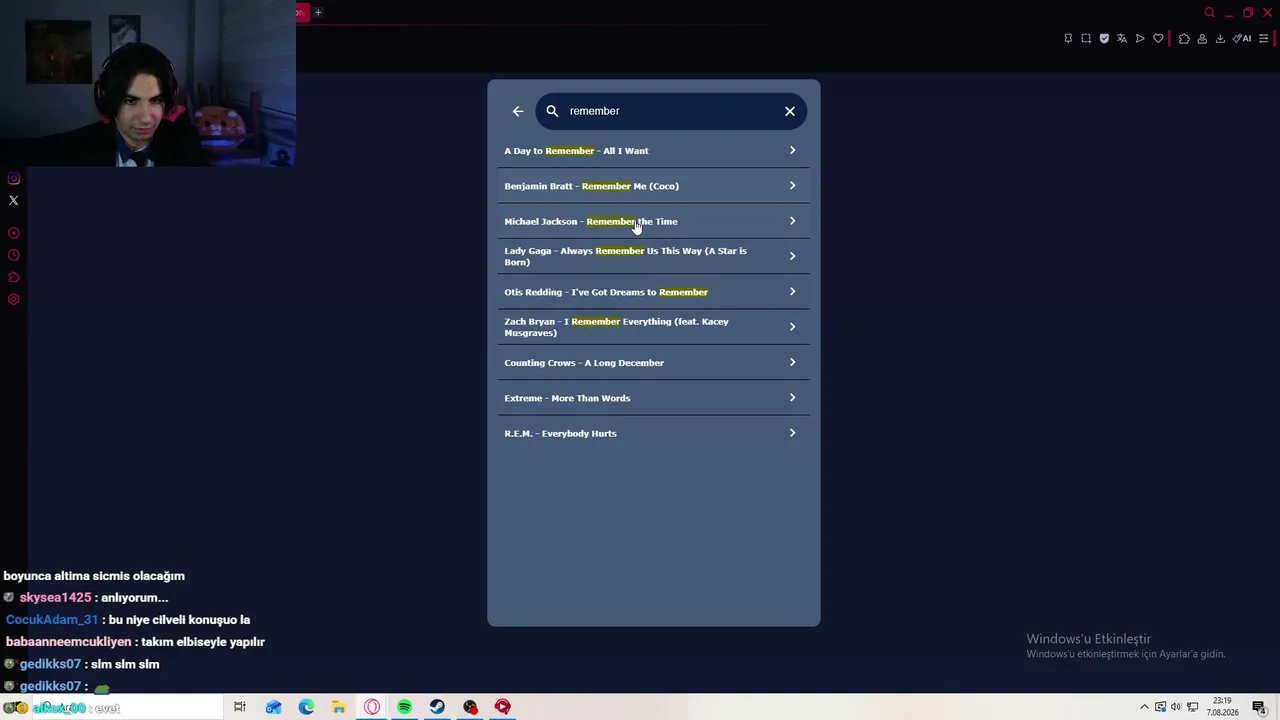Open the taskbar clock showing 23:19
Image resolution: width=1280 pixels, height=720 pixels.
(1222, 707)
